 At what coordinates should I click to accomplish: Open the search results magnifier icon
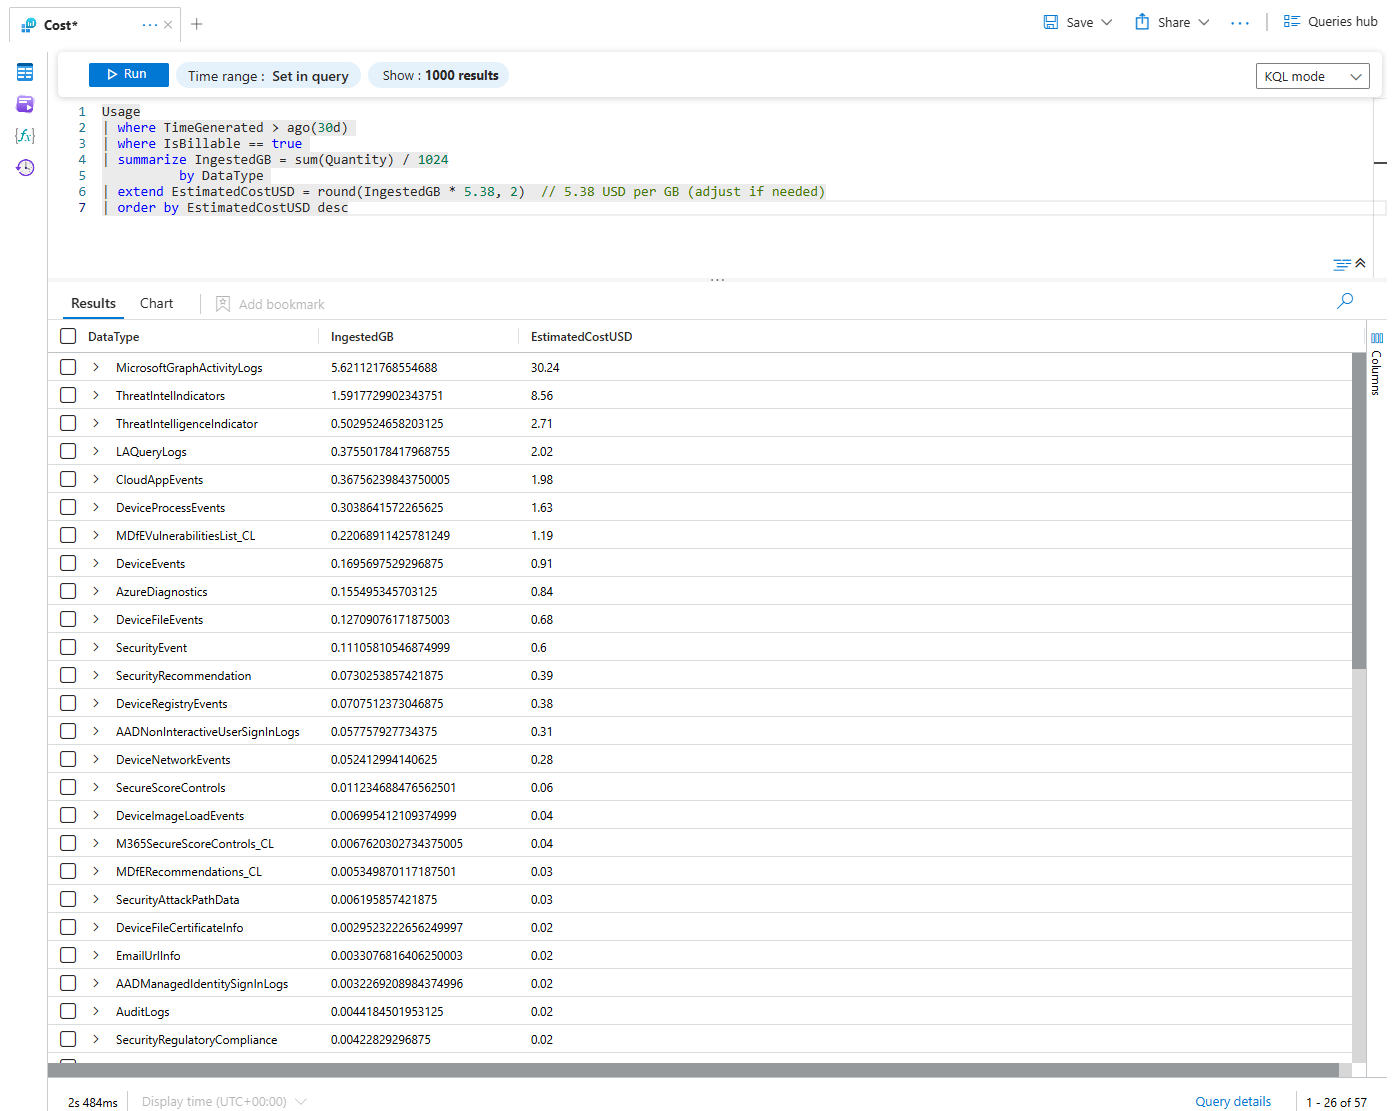coord(1345,300)
